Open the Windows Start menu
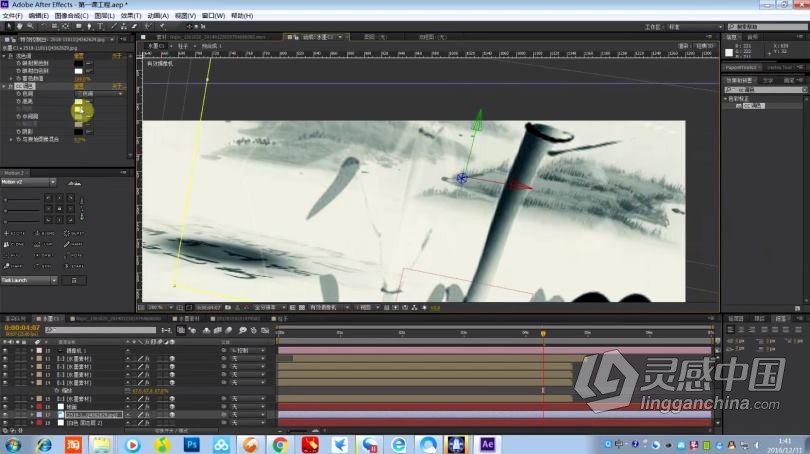810x454 pixels. [12, 445]
